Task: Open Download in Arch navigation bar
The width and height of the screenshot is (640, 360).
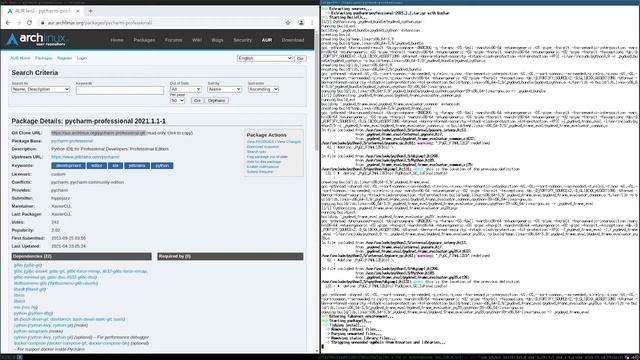Action: point(293,40)
